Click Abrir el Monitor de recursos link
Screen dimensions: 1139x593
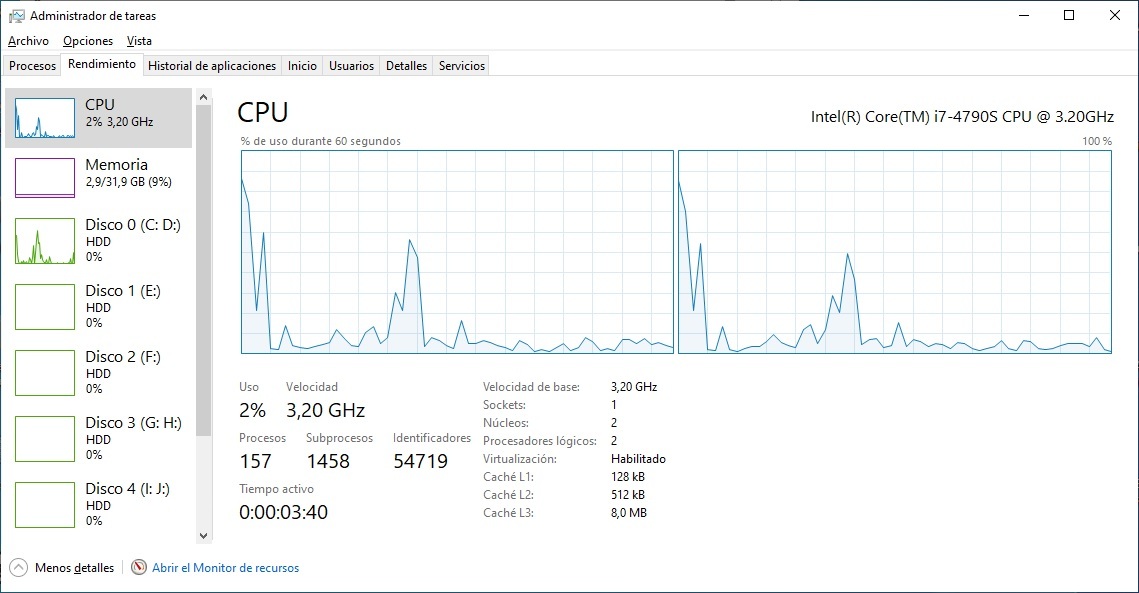point(225,568)
